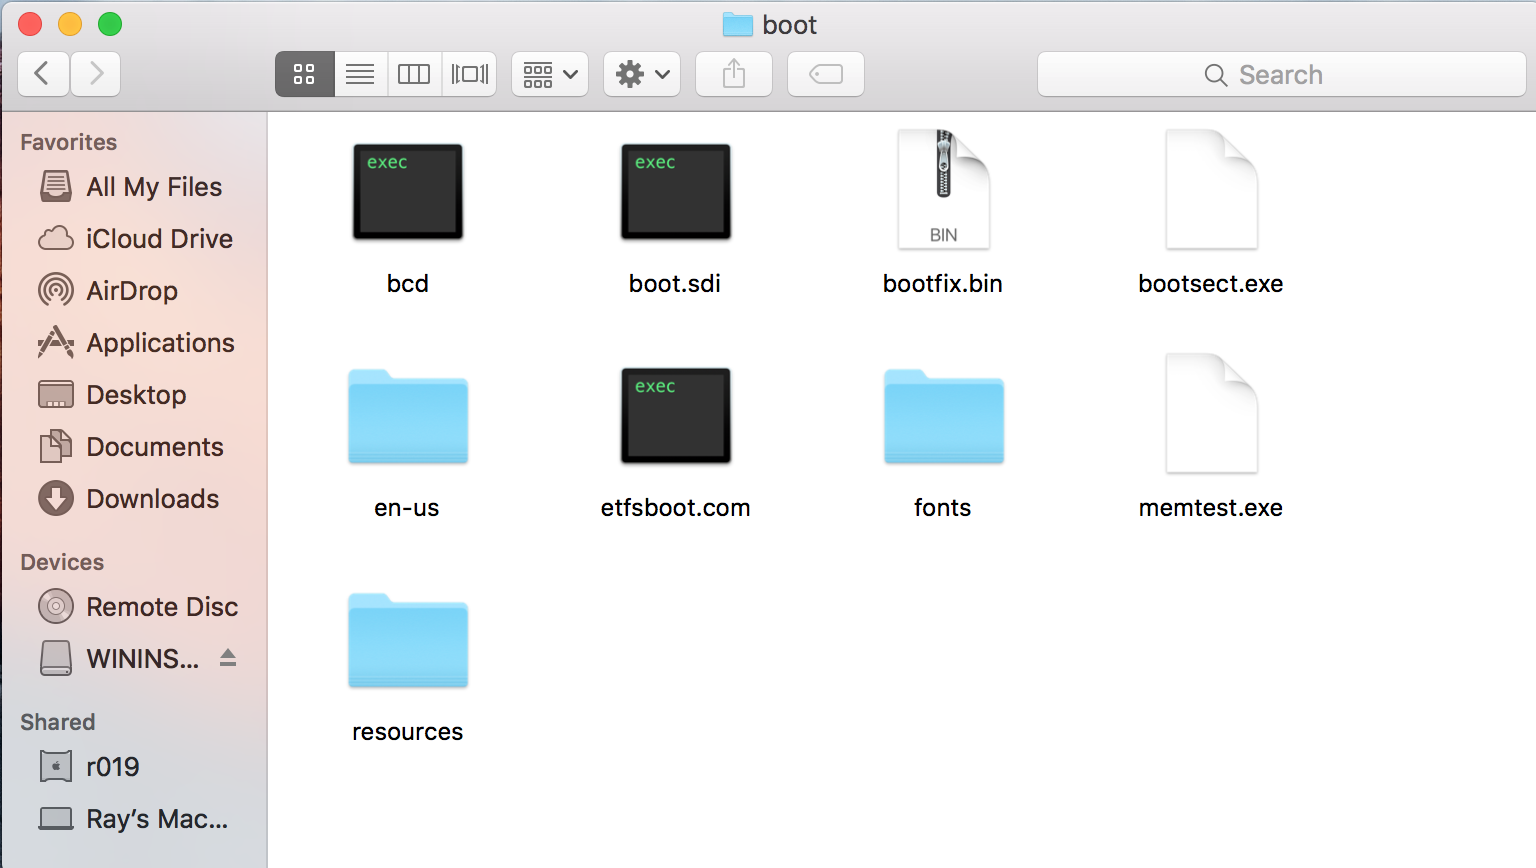Select the en-us folder icon

(408, 417)
